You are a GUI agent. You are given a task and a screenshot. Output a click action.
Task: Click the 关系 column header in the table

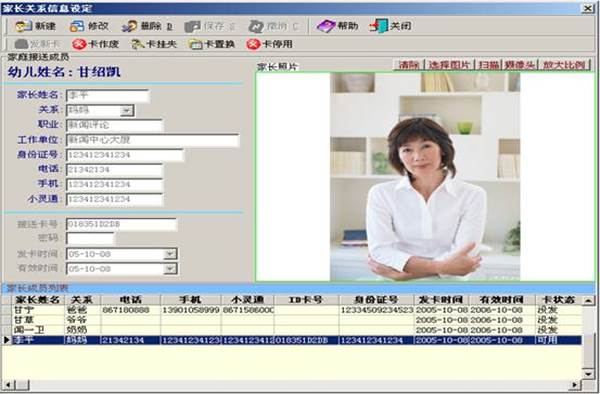82,300
